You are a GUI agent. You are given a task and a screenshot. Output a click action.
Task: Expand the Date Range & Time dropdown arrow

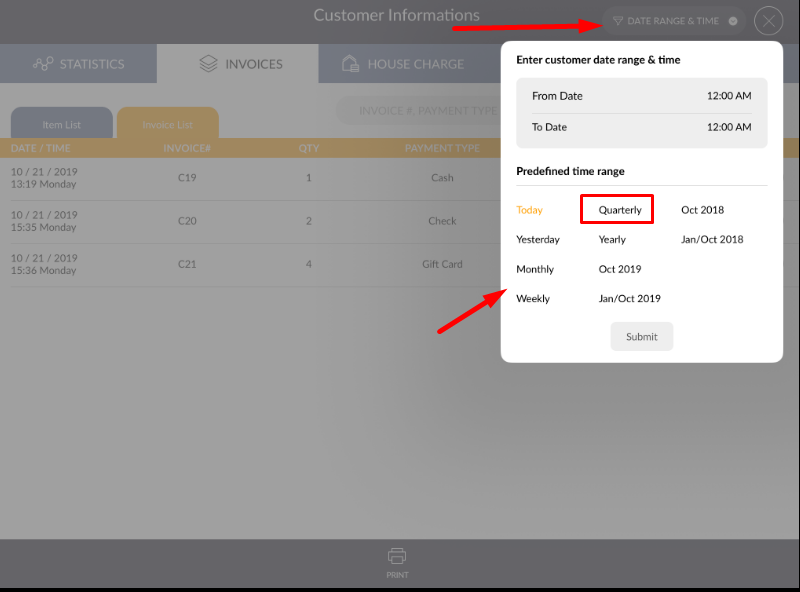pos(733,21)
